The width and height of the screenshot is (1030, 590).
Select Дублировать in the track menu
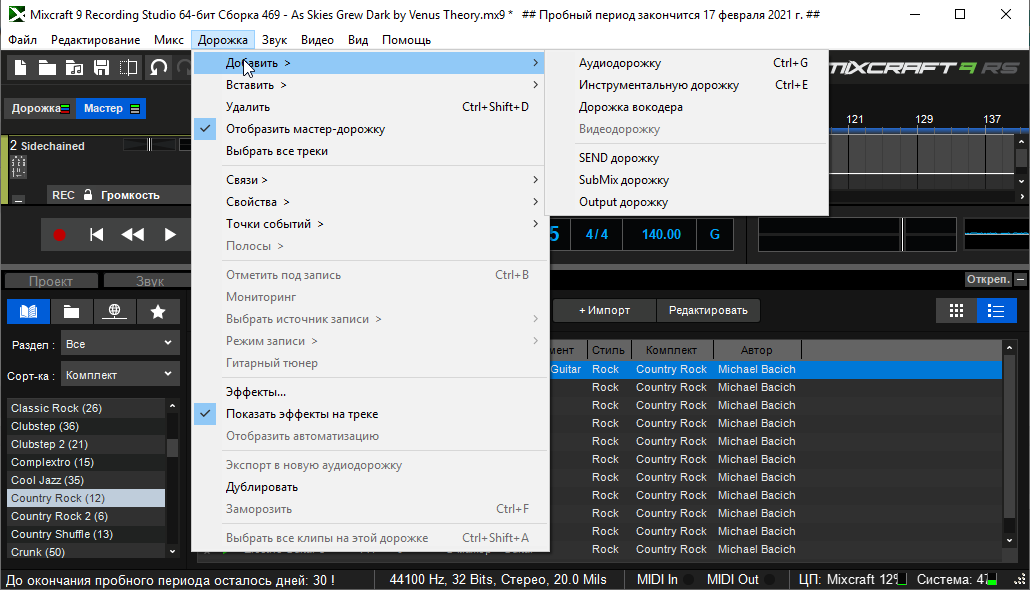click(x=370, y=487)
